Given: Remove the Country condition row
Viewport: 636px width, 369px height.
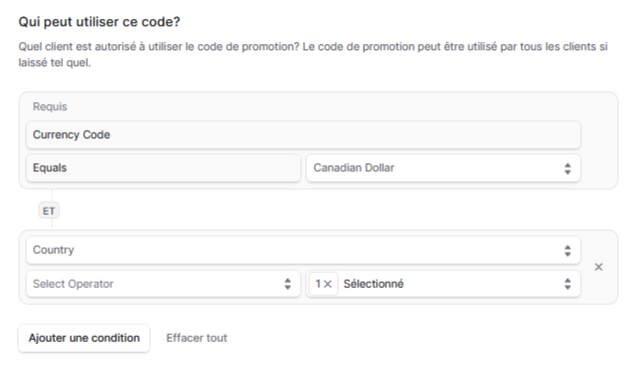Looking at the screenshot, I should 598,267.
